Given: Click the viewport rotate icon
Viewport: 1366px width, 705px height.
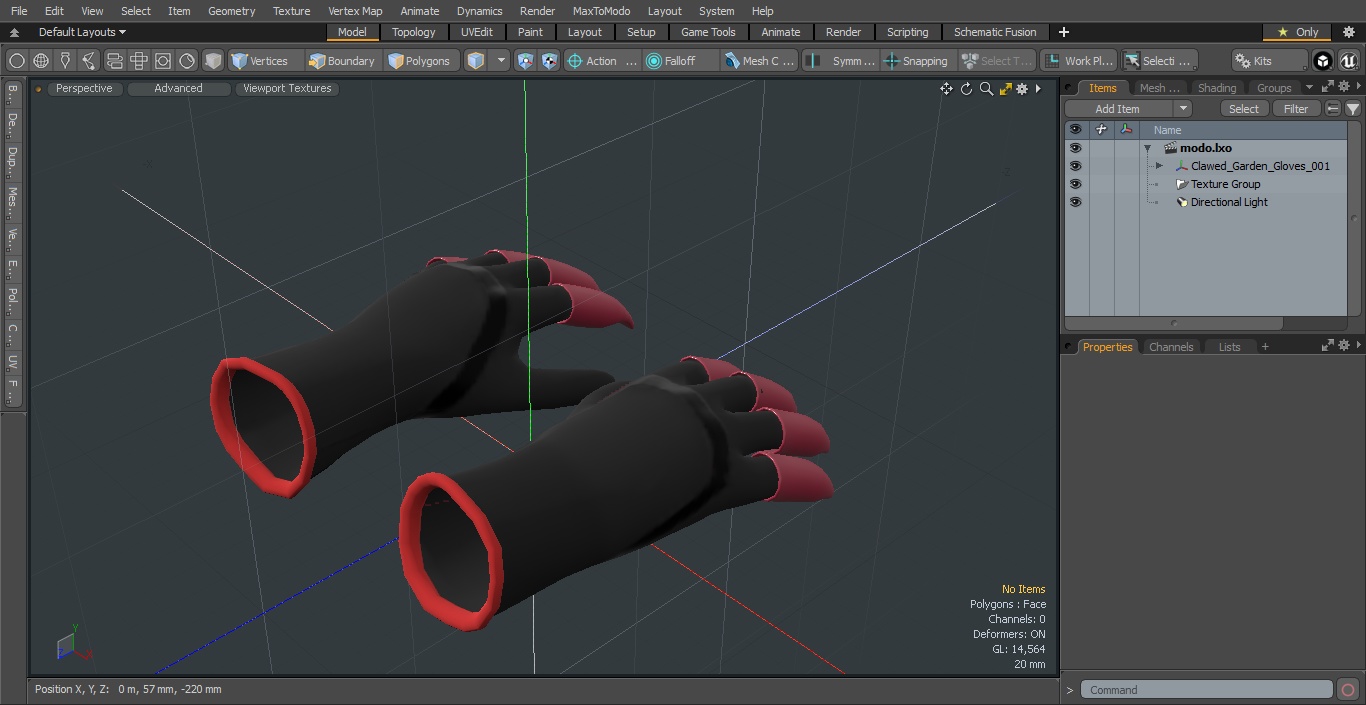Looking at the screenshot, I should point(966,89).
